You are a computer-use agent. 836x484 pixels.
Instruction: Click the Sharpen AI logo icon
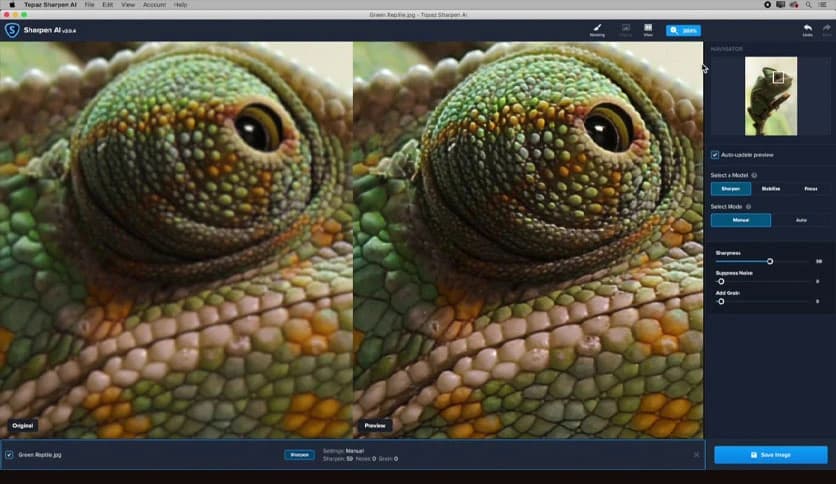tap(12, 30)
